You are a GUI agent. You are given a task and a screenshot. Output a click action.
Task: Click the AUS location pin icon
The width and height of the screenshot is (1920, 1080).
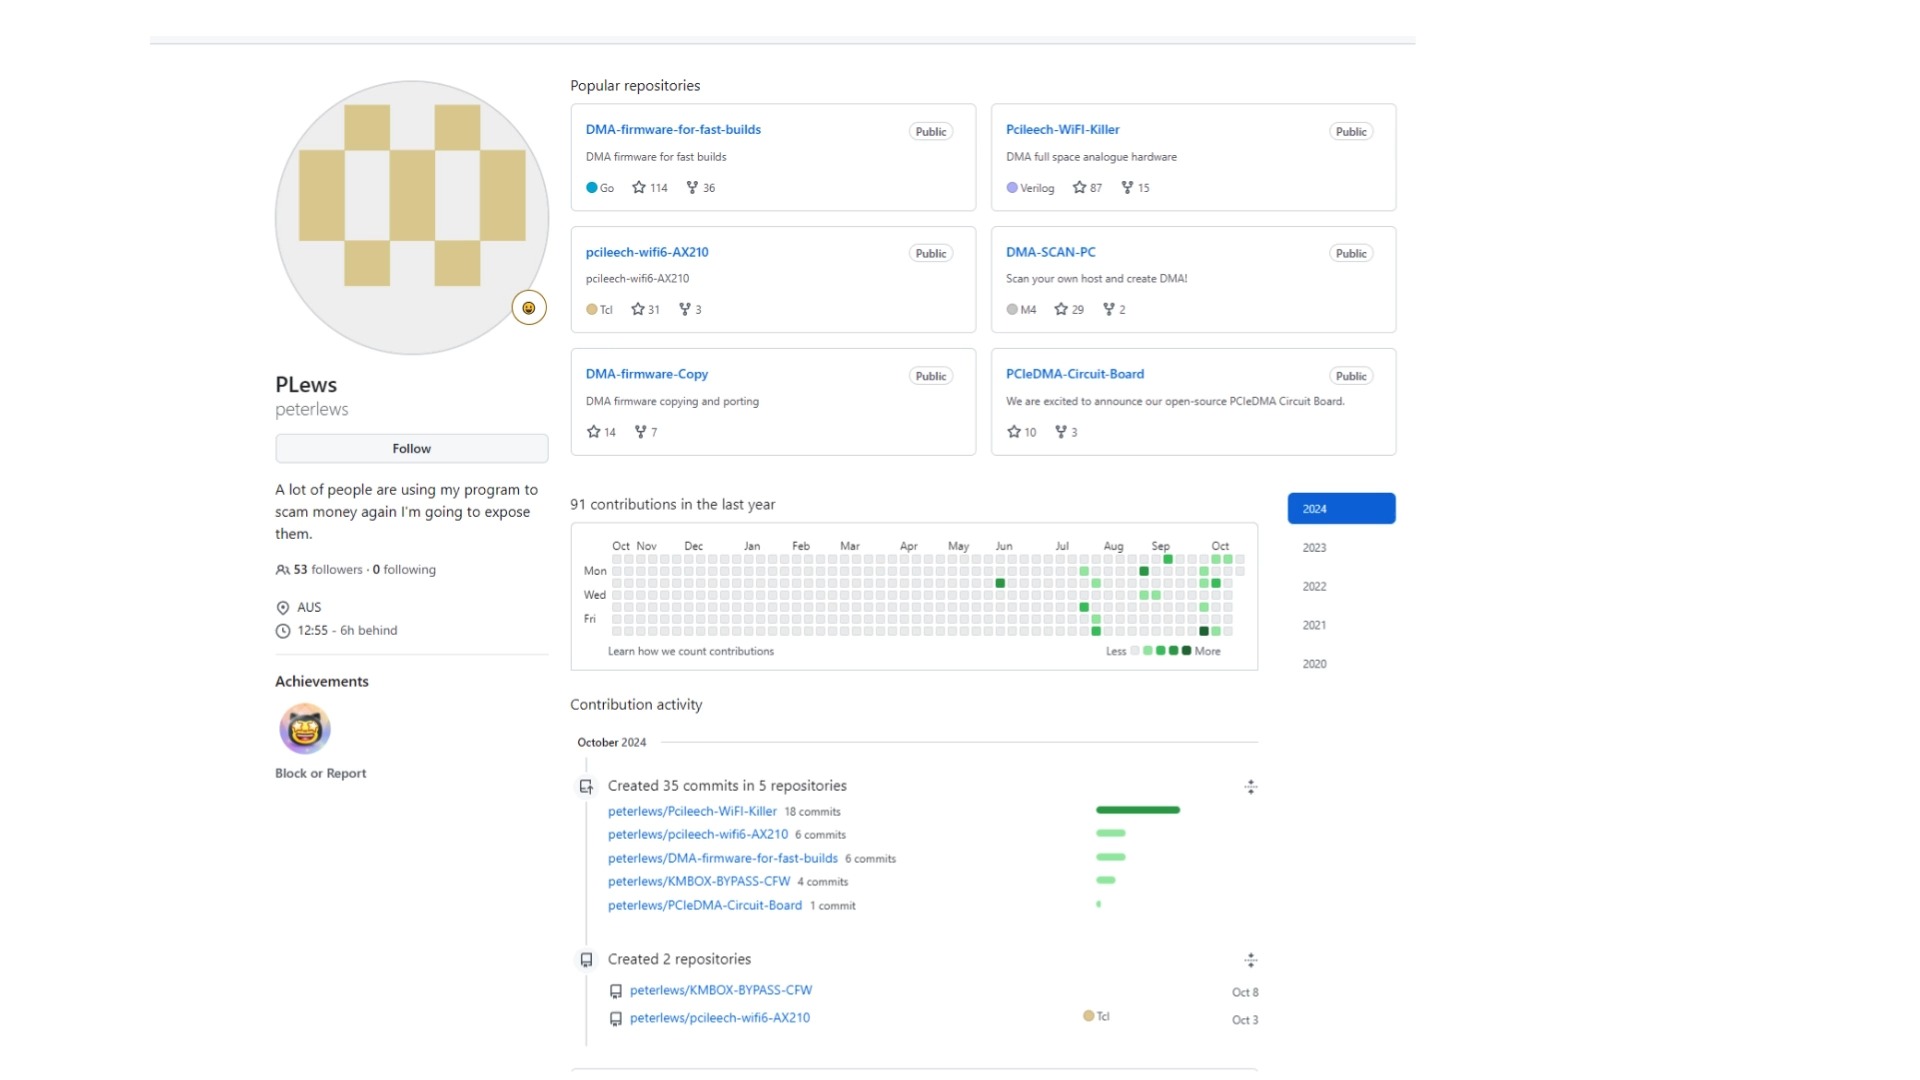coord(283,608)
